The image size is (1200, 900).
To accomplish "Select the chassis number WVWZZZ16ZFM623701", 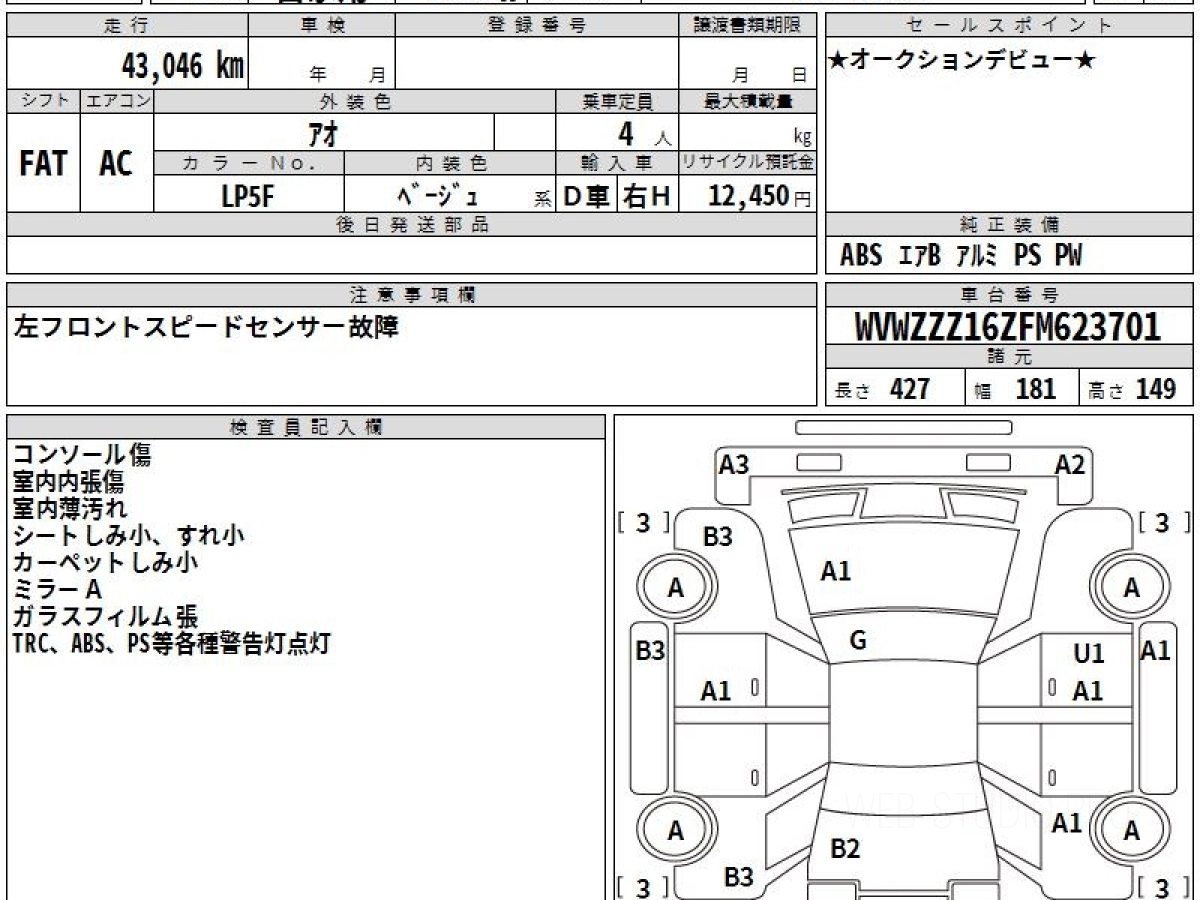I will point(1008,327).
